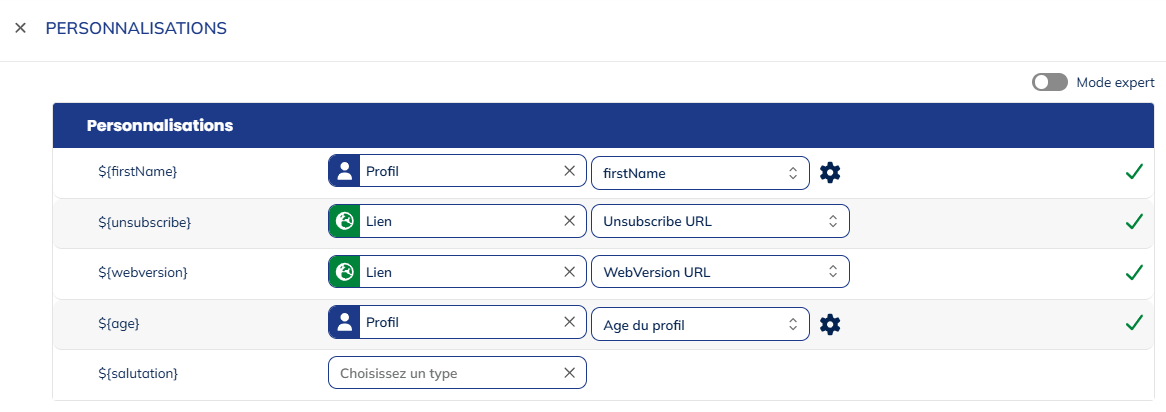Enable the Mode expert switch

tap(1049, 82)
